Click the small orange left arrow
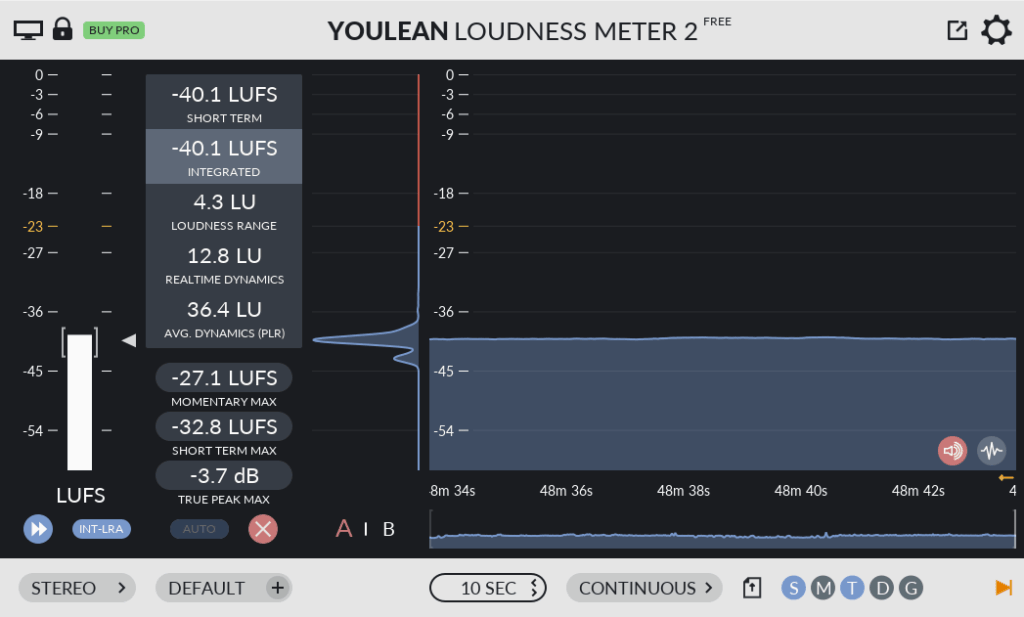1024x617 pixels. [1006, 478]
